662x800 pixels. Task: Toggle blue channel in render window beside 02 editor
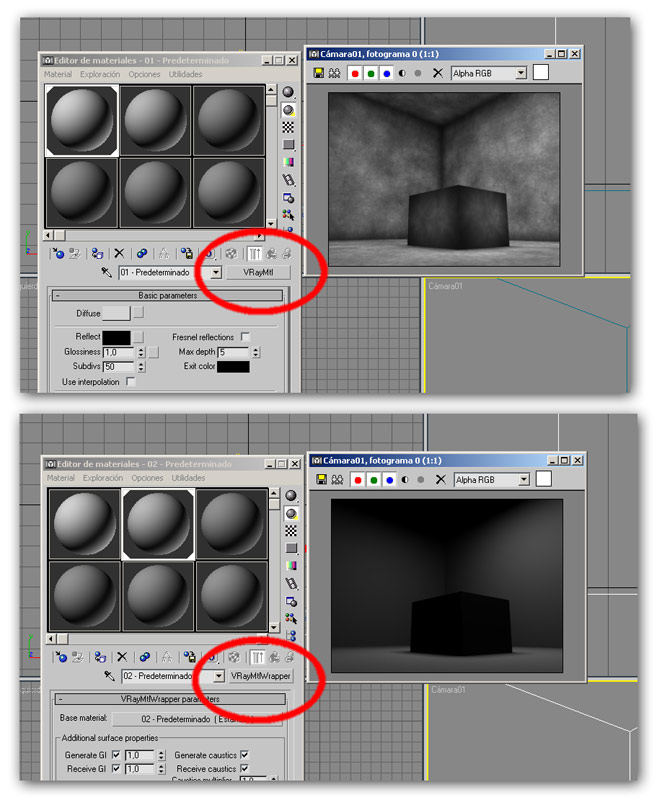coord(390,480)
